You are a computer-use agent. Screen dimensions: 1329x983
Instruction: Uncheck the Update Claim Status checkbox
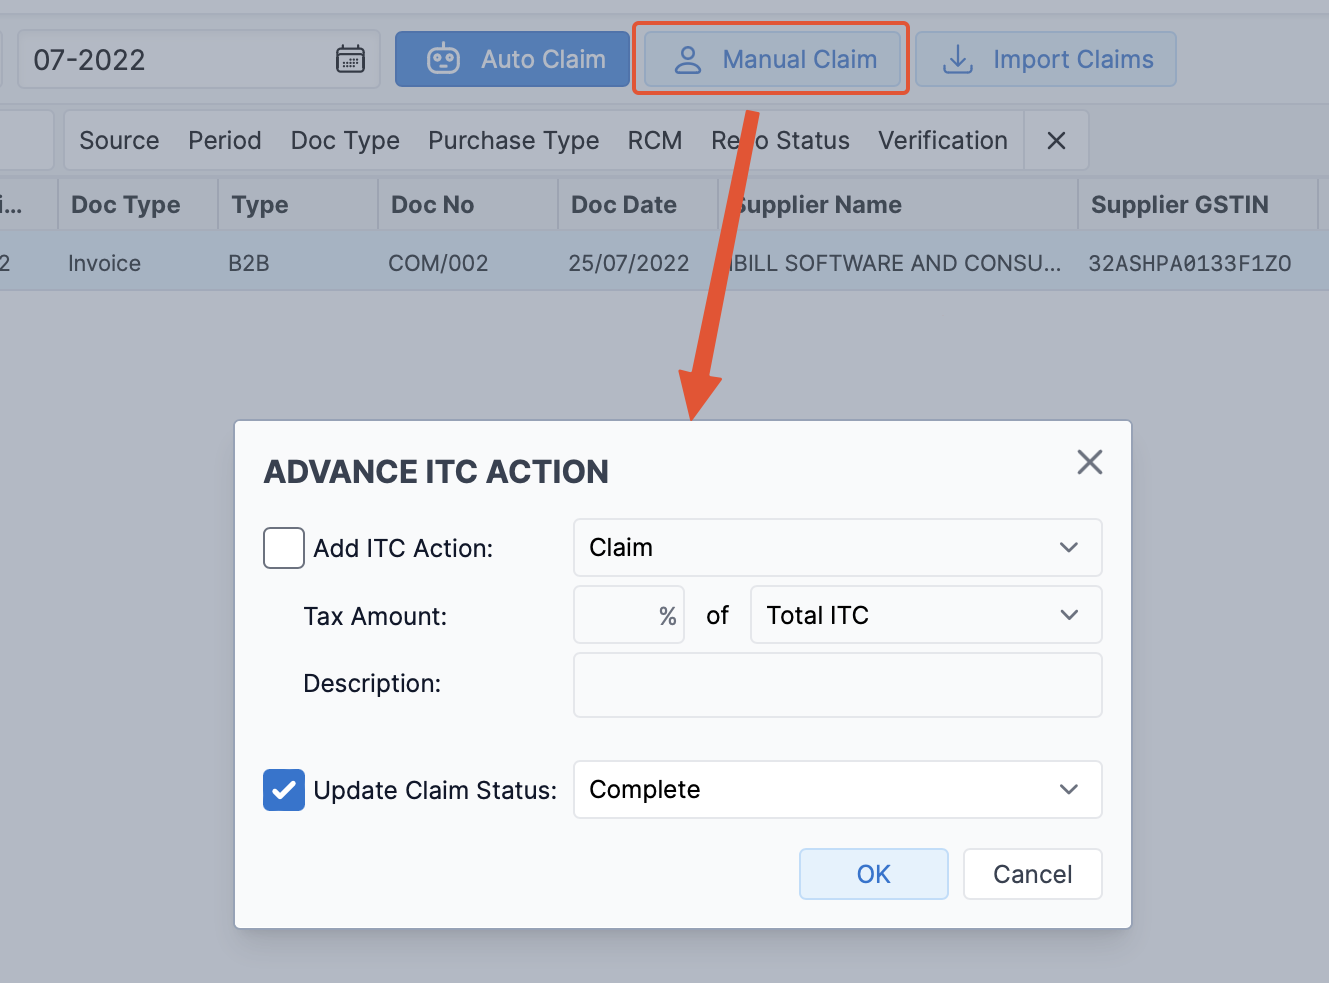click(284, 790)
